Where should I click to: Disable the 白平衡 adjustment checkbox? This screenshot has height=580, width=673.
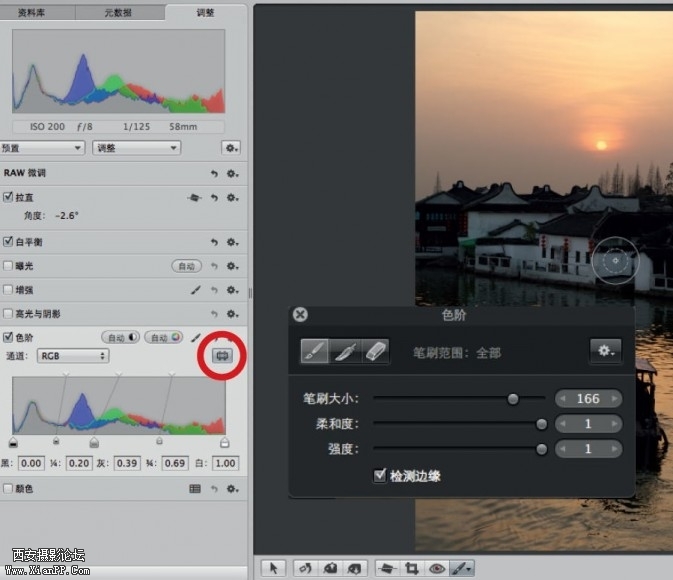9,242
